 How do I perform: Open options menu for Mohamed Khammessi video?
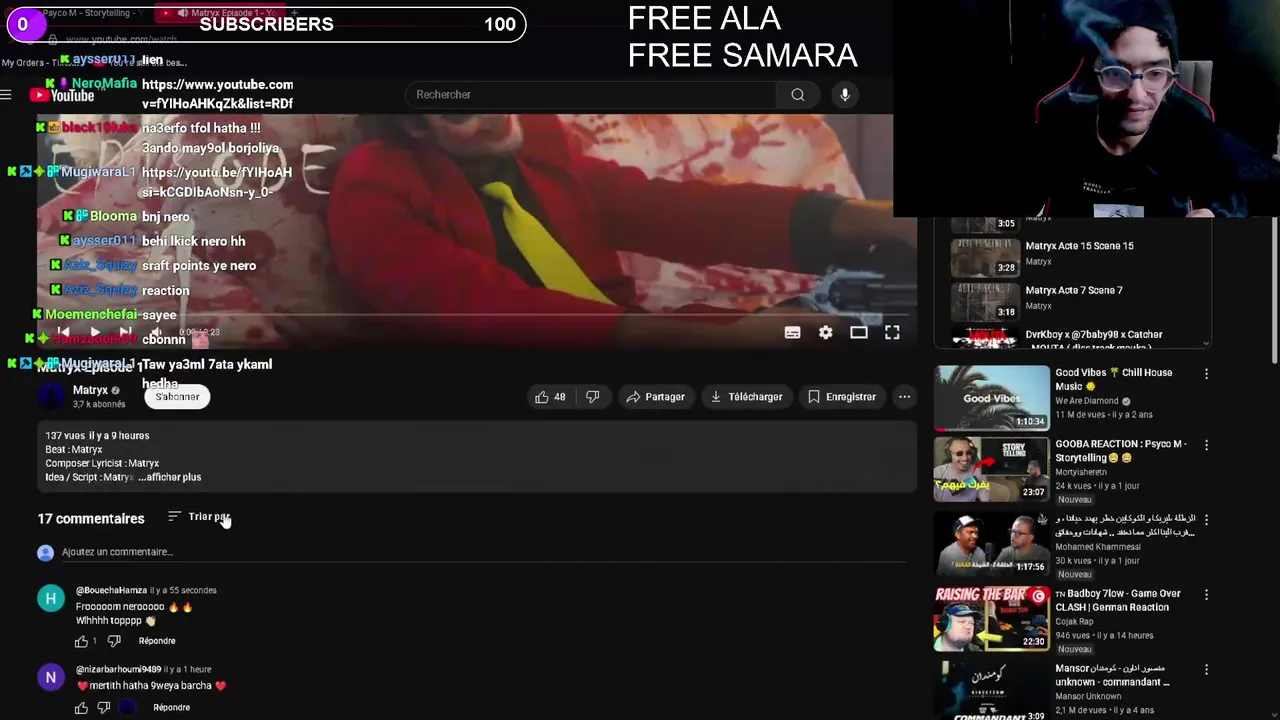(1206, 520)
